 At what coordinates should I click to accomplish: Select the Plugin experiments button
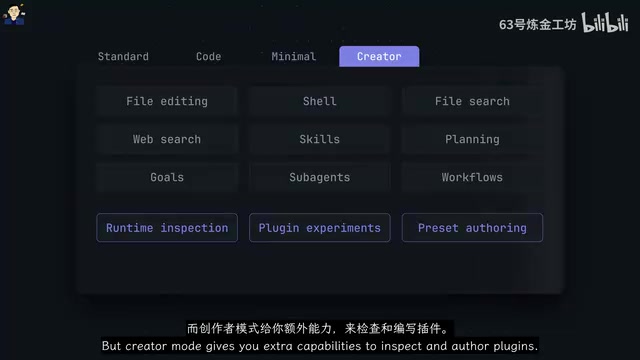click(x=320, y=228)
